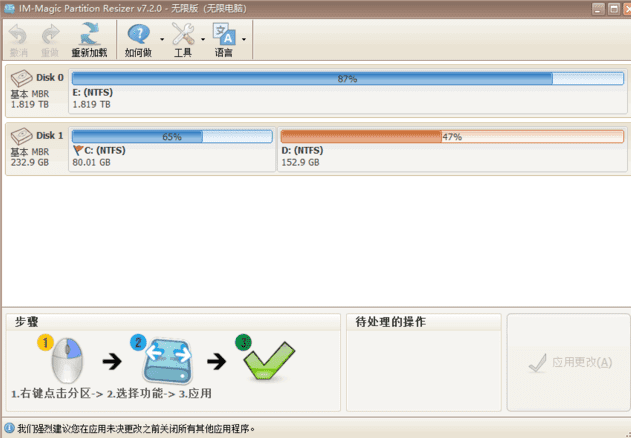631x438 pixels.
Task: Click the application icon in title bar
Action: point(9,8)
